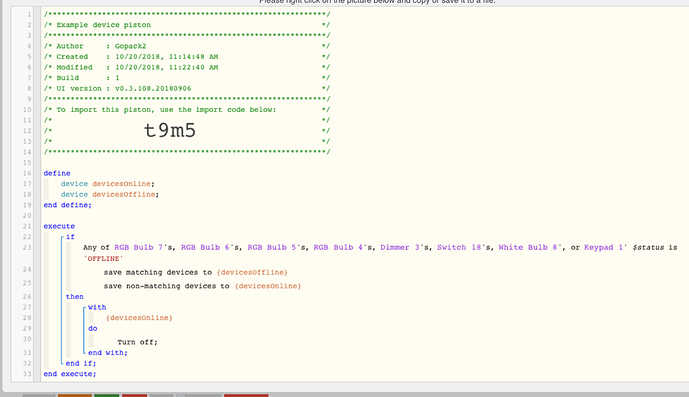Screen dimensions: 689x397
Task: Select device RGB Bulb 6 in the condition
Action: pos(205,248)
